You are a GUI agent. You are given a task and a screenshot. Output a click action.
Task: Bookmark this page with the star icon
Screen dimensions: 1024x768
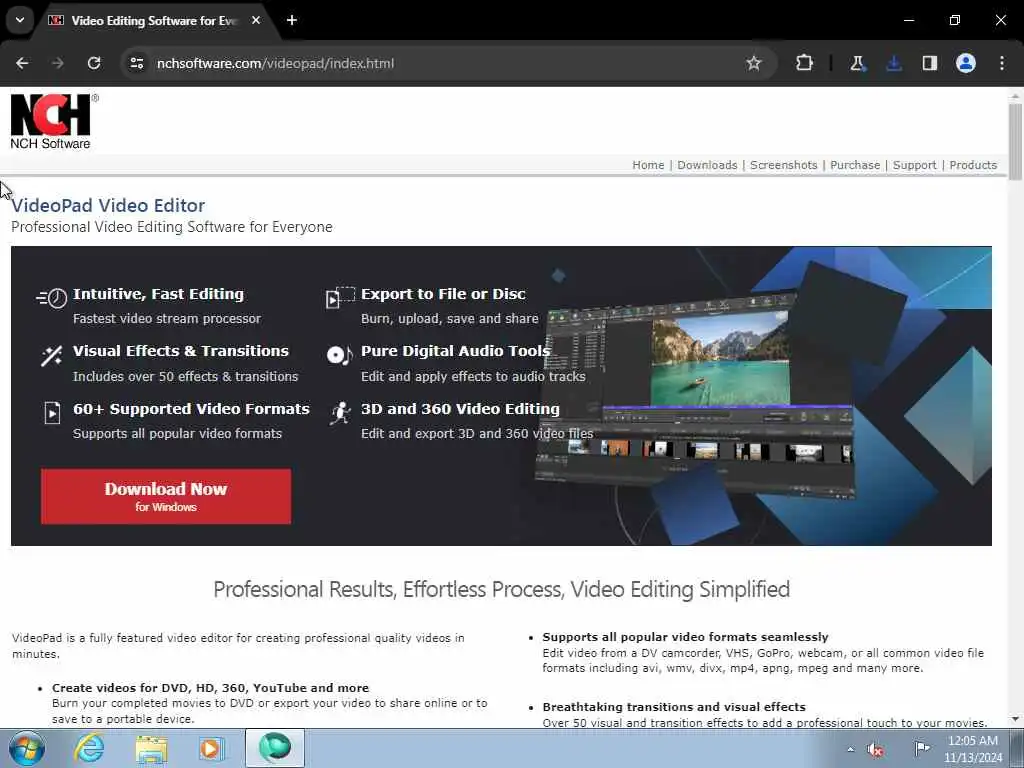click(754, 63)
